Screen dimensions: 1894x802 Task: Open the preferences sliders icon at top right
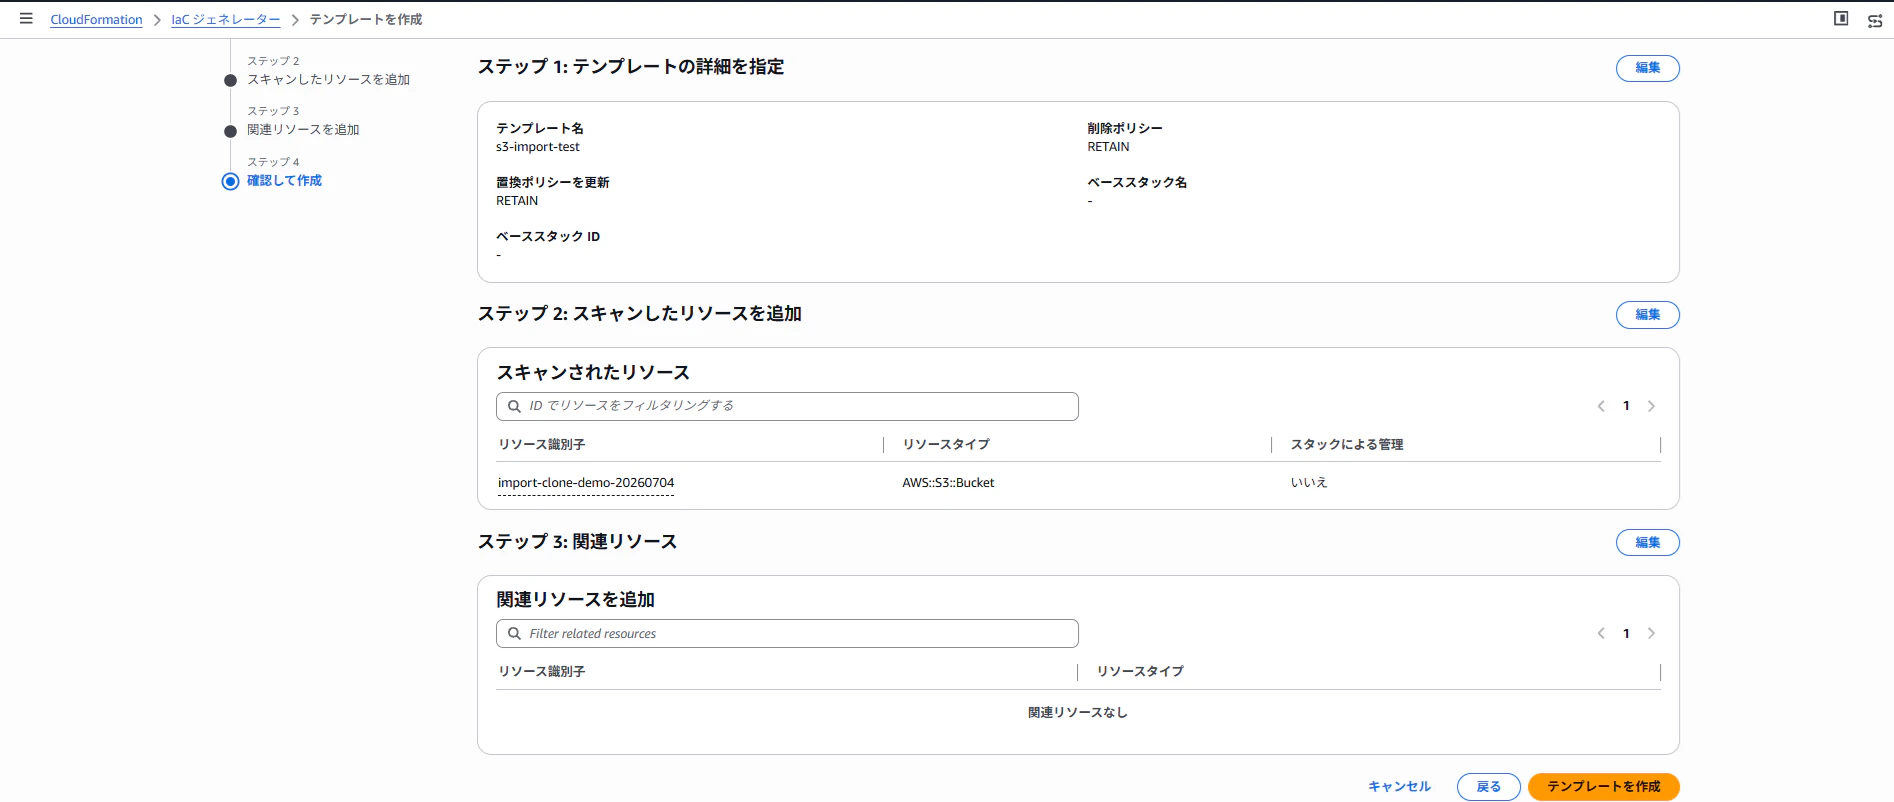coord(1875,20)
